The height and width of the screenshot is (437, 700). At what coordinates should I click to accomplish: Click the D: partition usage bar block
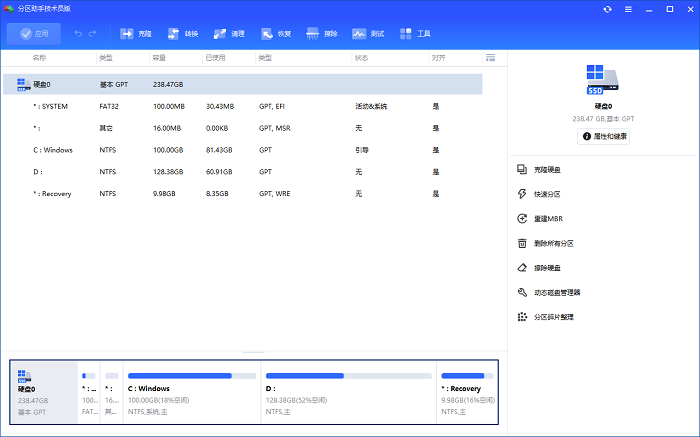tap(350, 392)
